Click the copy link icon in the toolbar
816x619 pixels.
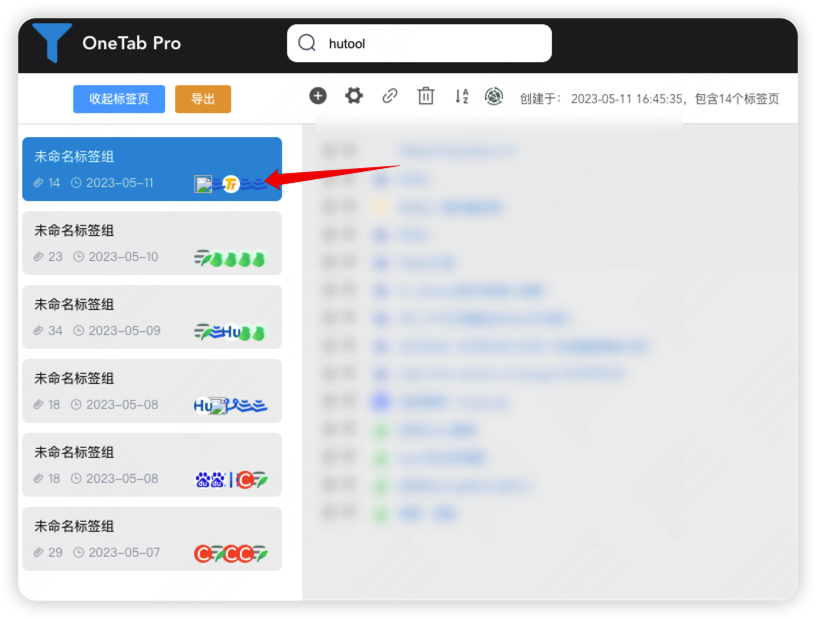390,96
